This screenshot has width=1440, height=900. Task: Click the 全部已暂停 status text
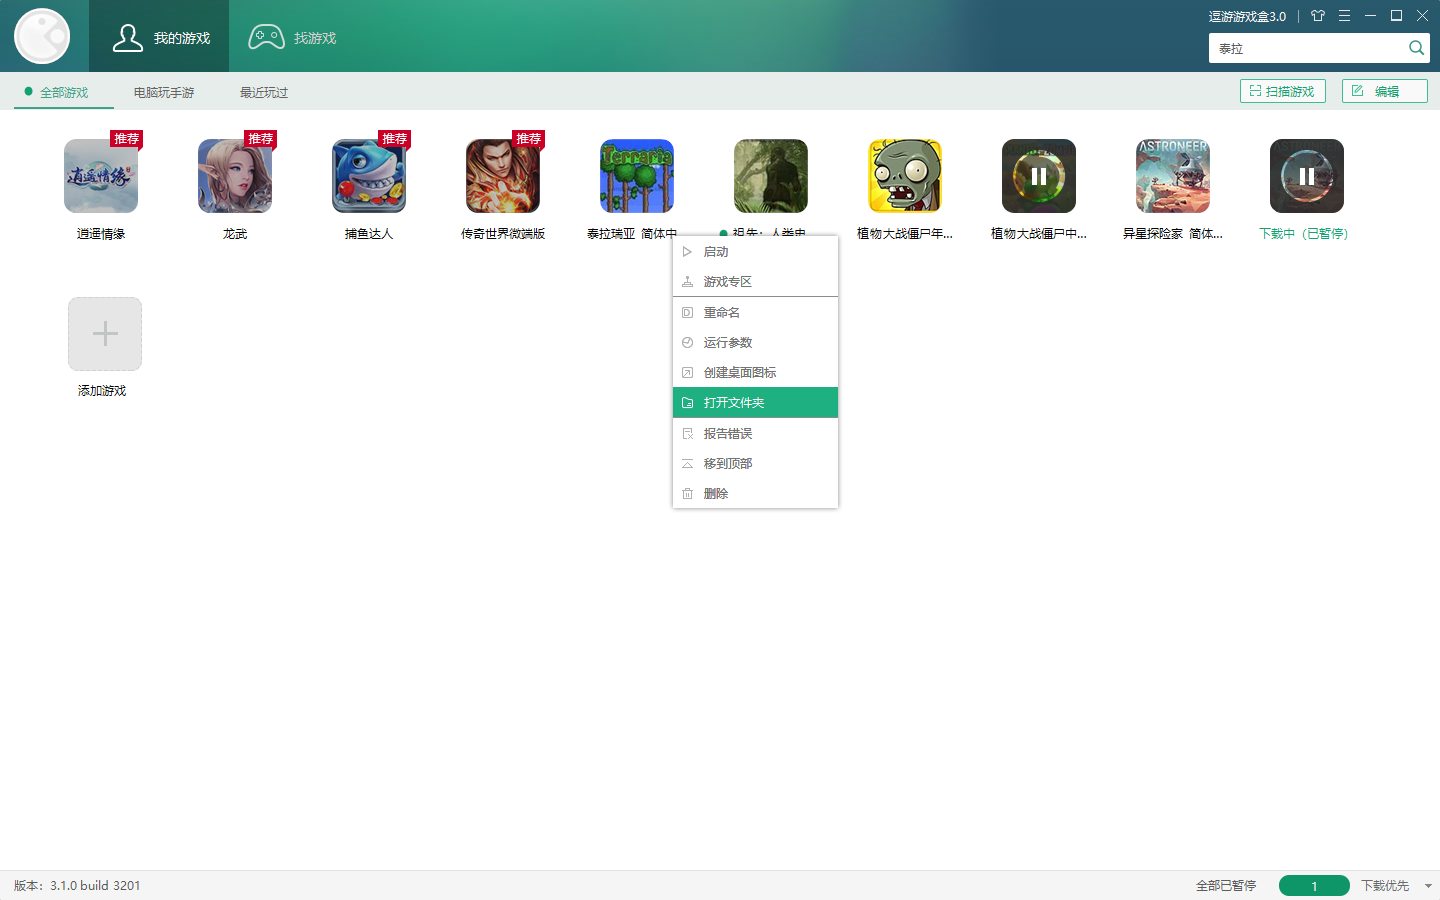coord(1226,886)
